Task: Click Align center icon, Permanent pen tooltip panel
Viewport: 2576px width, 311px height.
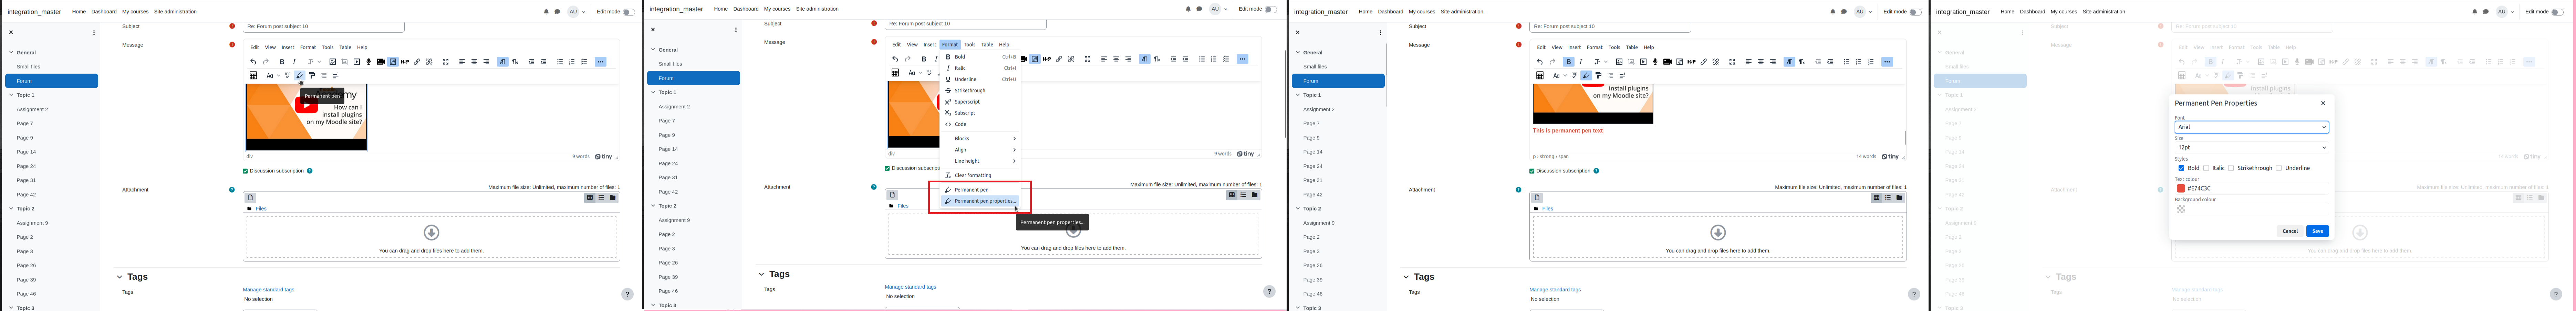Action: 474,62
